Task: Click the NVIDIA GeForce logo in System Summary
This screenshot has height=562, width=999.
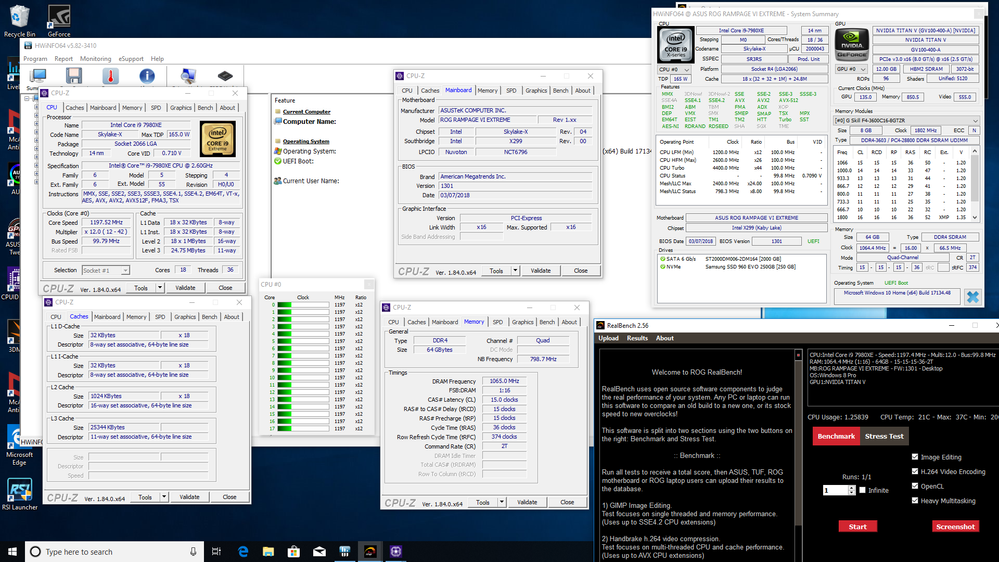Action: click(x=852, y=45)
